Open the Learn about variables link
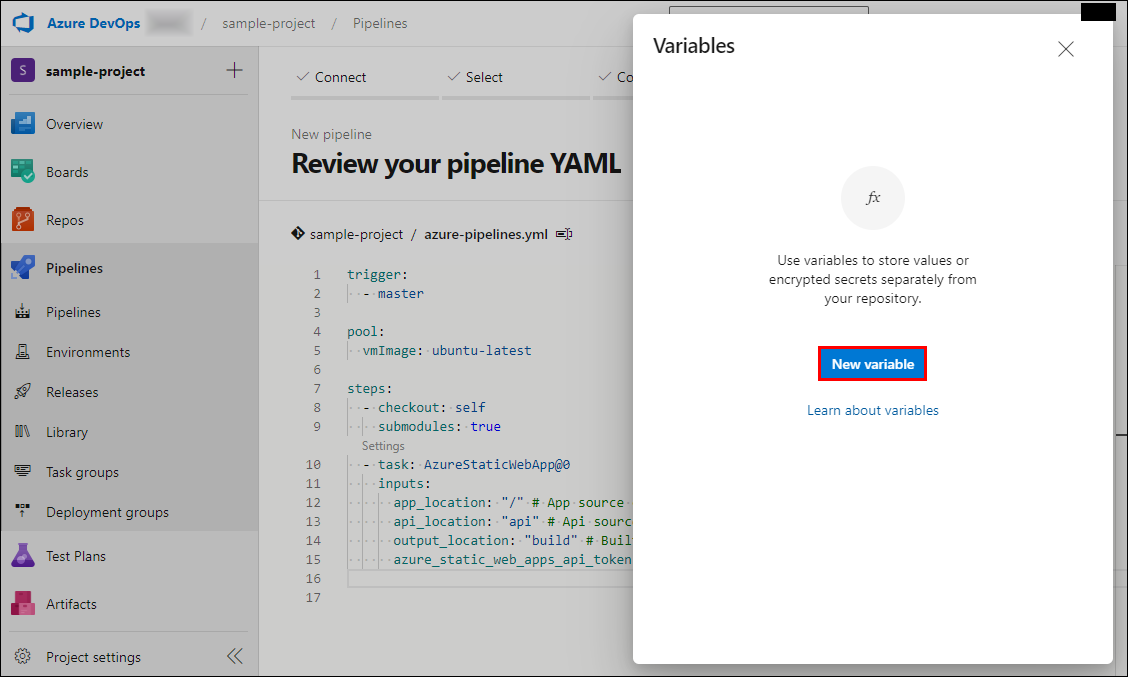 coord(873,410)
